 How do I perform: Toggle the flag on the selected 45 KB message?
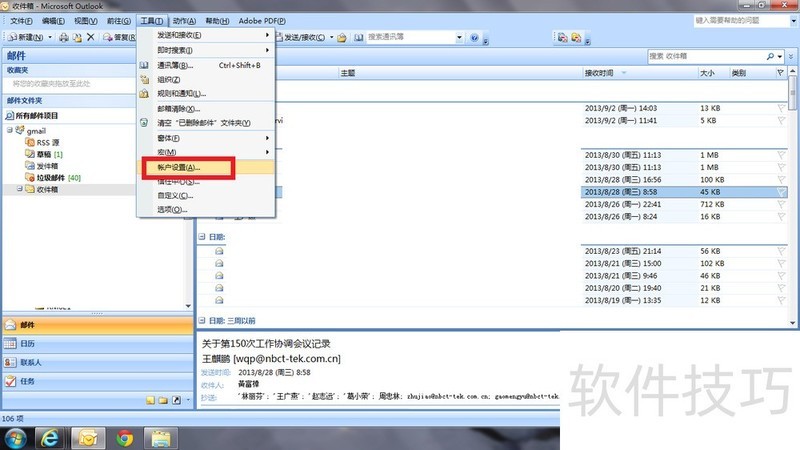(781, 192)
